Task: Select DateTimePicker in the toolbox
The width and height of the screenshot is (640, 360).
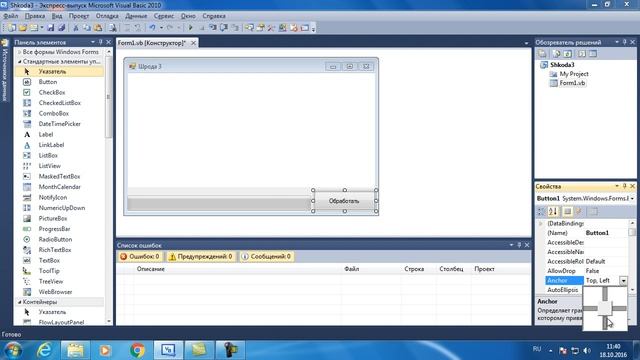Action: 59,124
